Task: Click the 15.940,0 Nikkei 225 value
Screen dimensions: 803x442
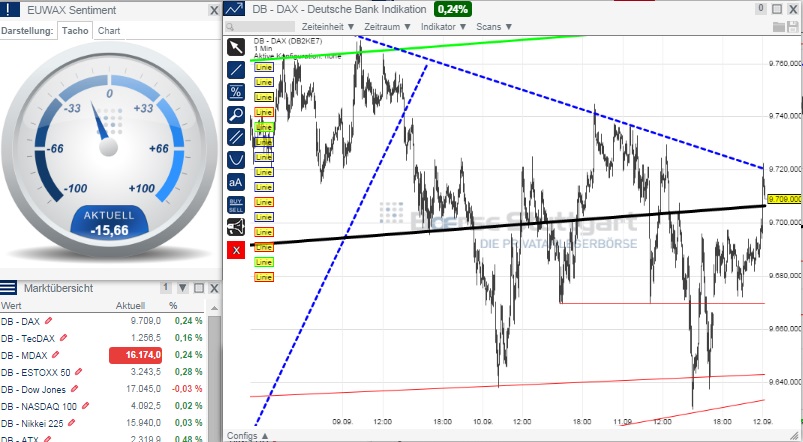Action: (143, 423)
